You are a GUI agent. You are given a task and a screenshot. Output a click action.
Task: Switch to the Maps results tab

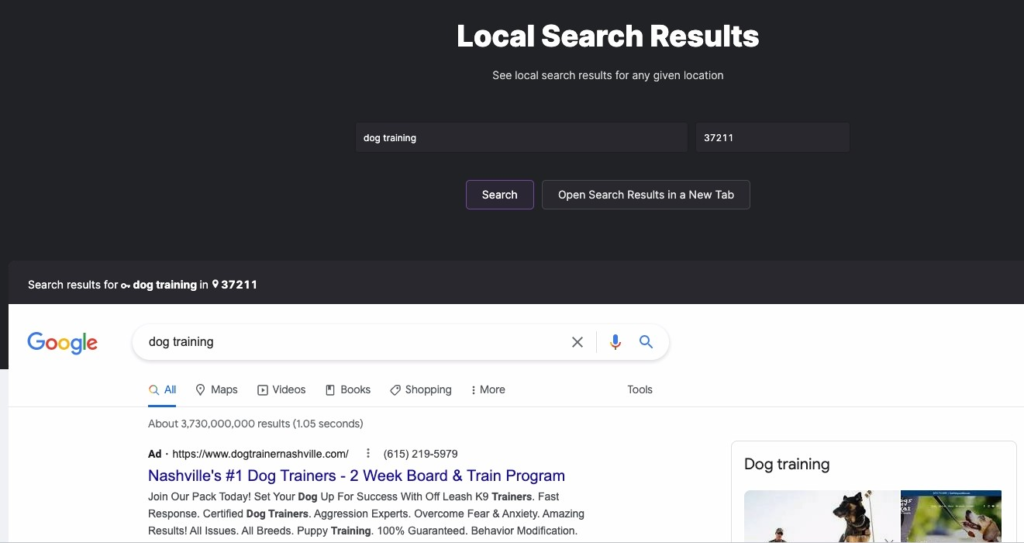[x=216, y=389]
